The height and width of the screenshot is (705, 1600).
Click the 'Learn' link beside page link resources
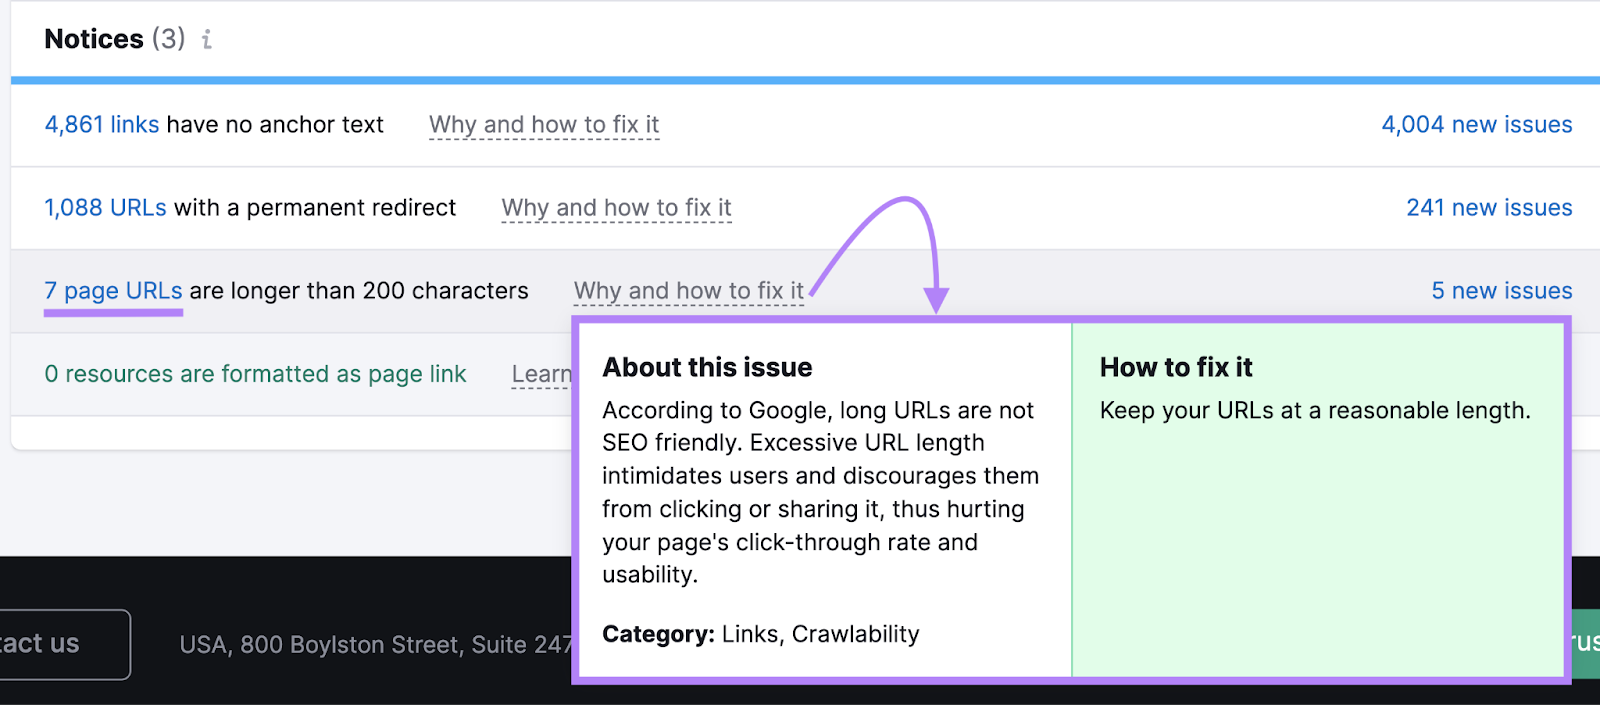tap(541, 374)
